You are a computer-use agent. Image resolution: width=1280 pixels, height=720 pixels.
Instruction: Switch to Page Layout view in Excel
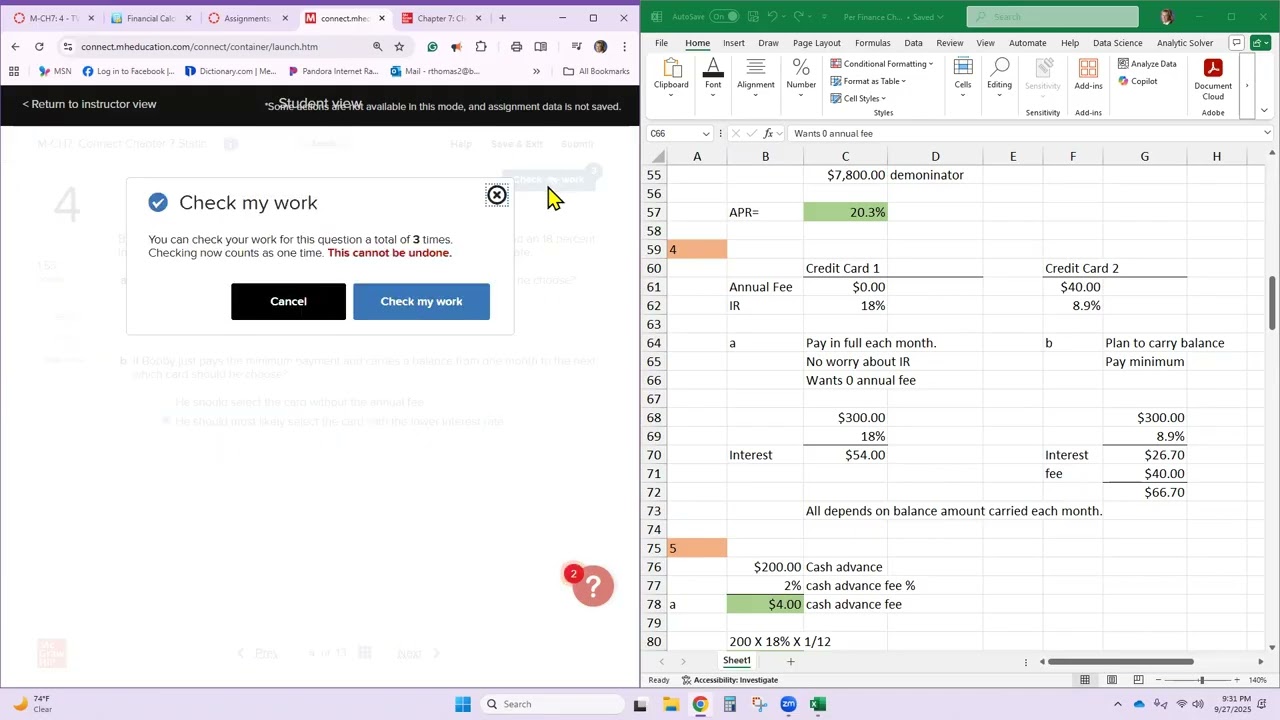pyautogui.click(x=1111, y=680)
